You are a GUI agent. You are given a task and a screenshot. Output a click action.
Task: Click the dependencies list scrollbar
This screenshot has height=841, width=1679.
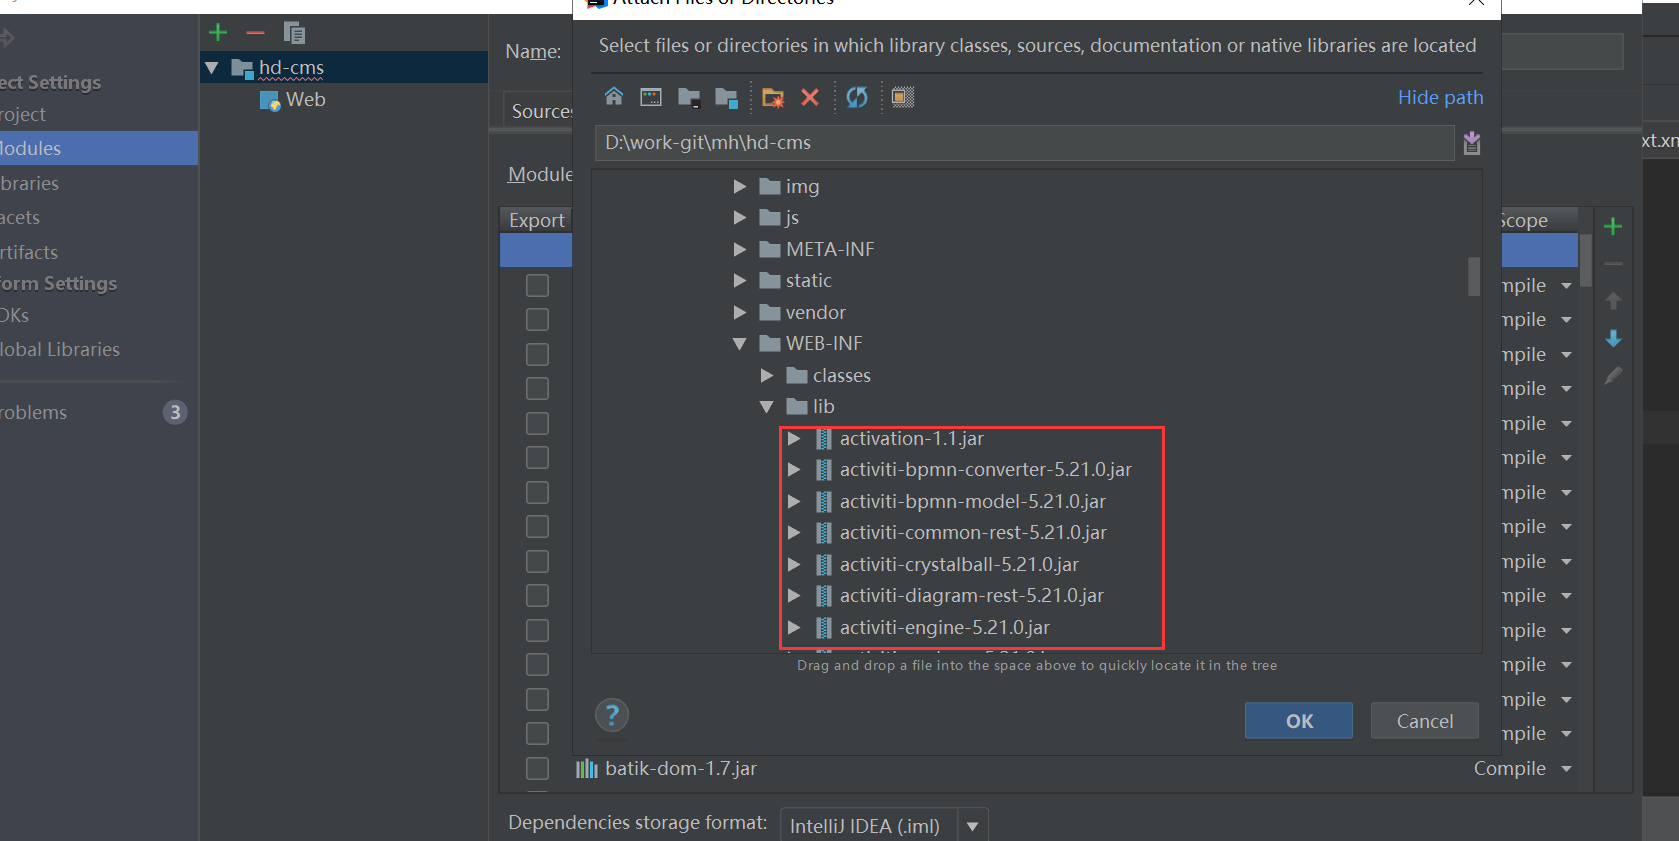coord(1586,260)
